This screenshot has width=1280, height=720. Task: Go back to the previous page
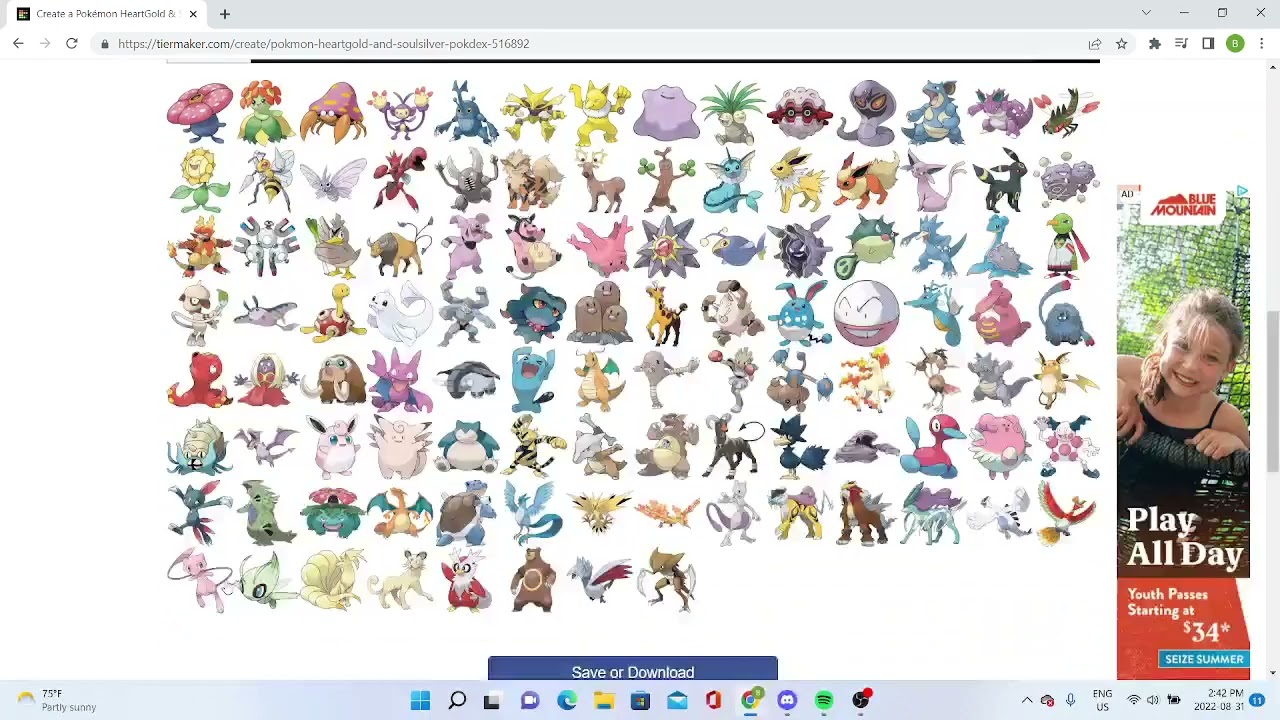[18, 44]
